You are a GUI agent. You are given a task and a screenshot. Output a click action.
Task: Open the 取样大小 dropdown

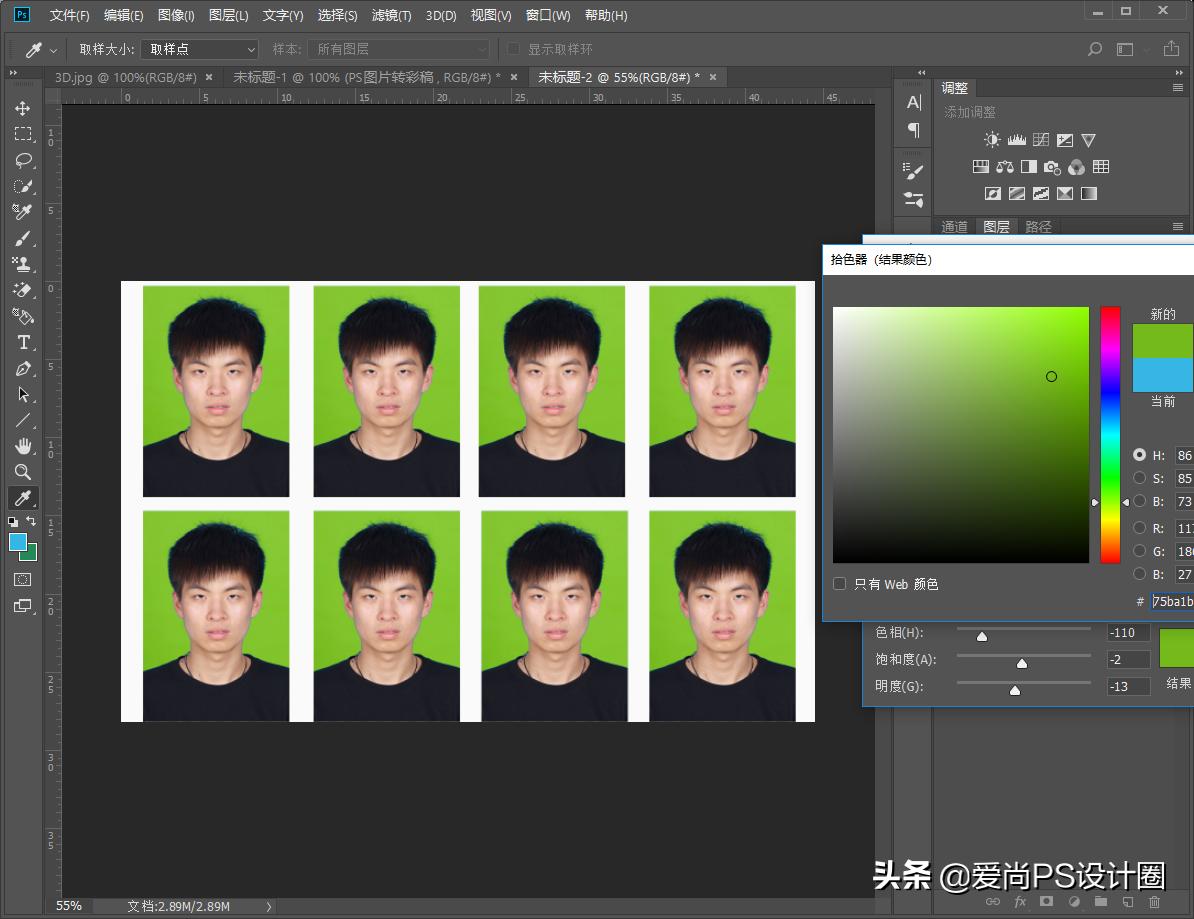click(201, 49)
